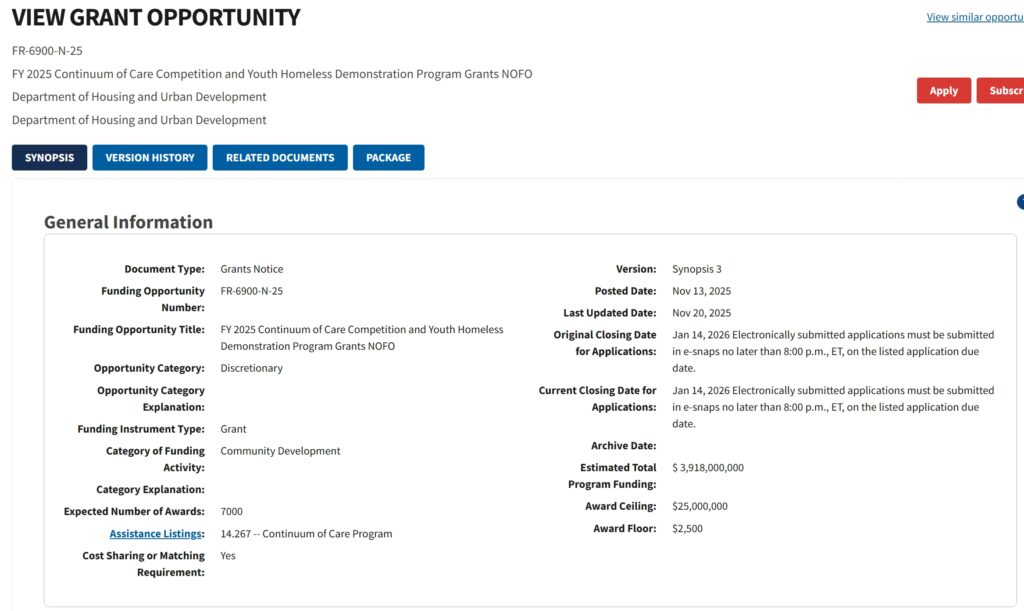Open the Related Documents tab
Screen dimensions: 1024x611
click(280, 158)
